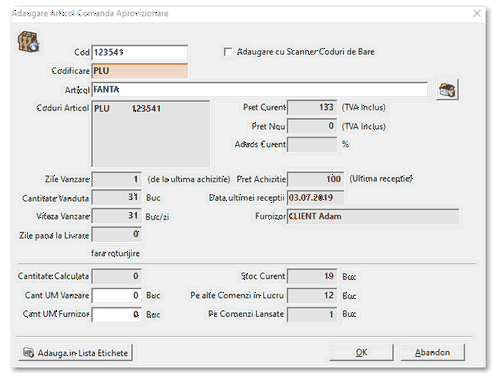The image size is (497, 378).
Task: Click the Viteza Vanzare value 31
Action: [x=117, y=216]
